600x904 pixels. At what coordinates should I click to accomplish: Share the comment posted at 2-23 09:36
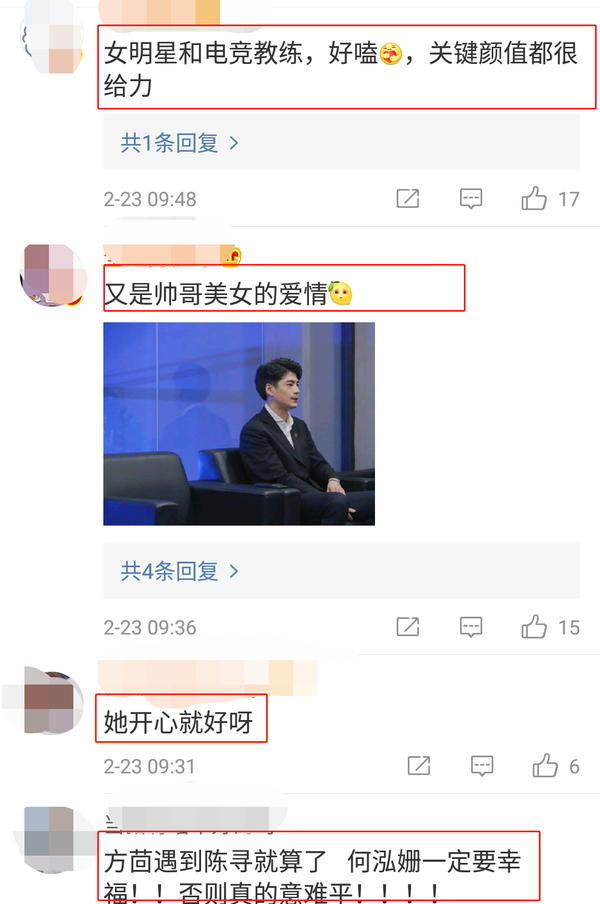click(407, 627)
